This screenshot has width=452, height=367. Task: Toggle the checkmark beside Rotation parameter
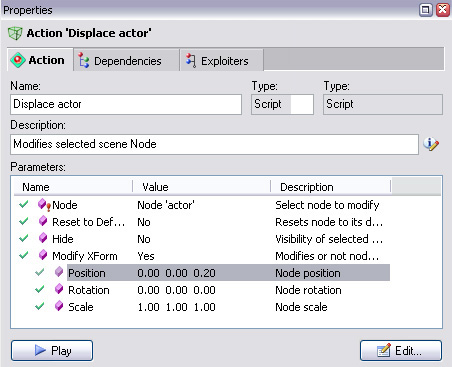40,289
